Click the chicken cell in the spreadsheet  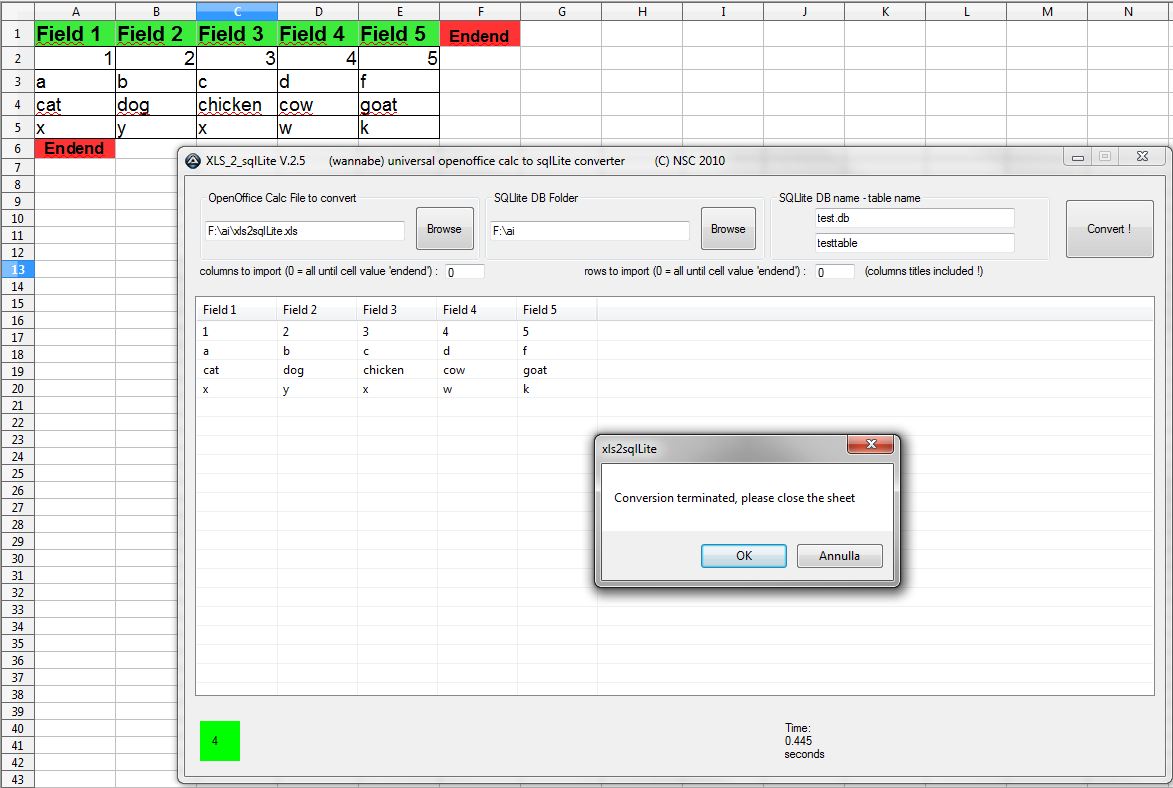coord(236,105)
